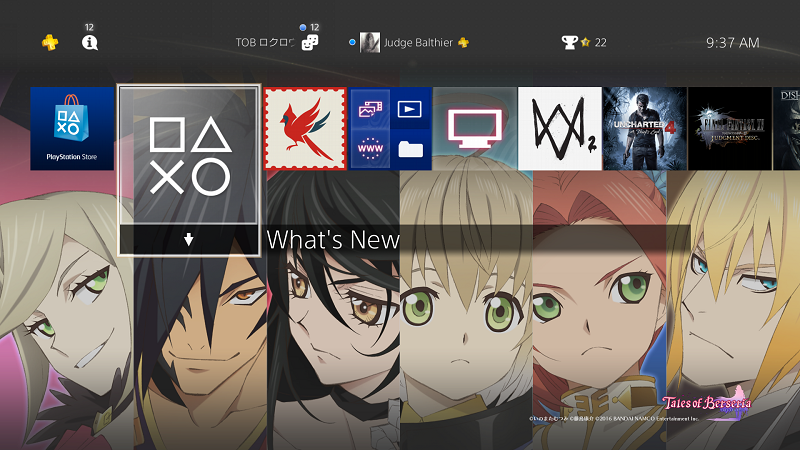Click the 9:37 AM clock

tap(733, 42)
